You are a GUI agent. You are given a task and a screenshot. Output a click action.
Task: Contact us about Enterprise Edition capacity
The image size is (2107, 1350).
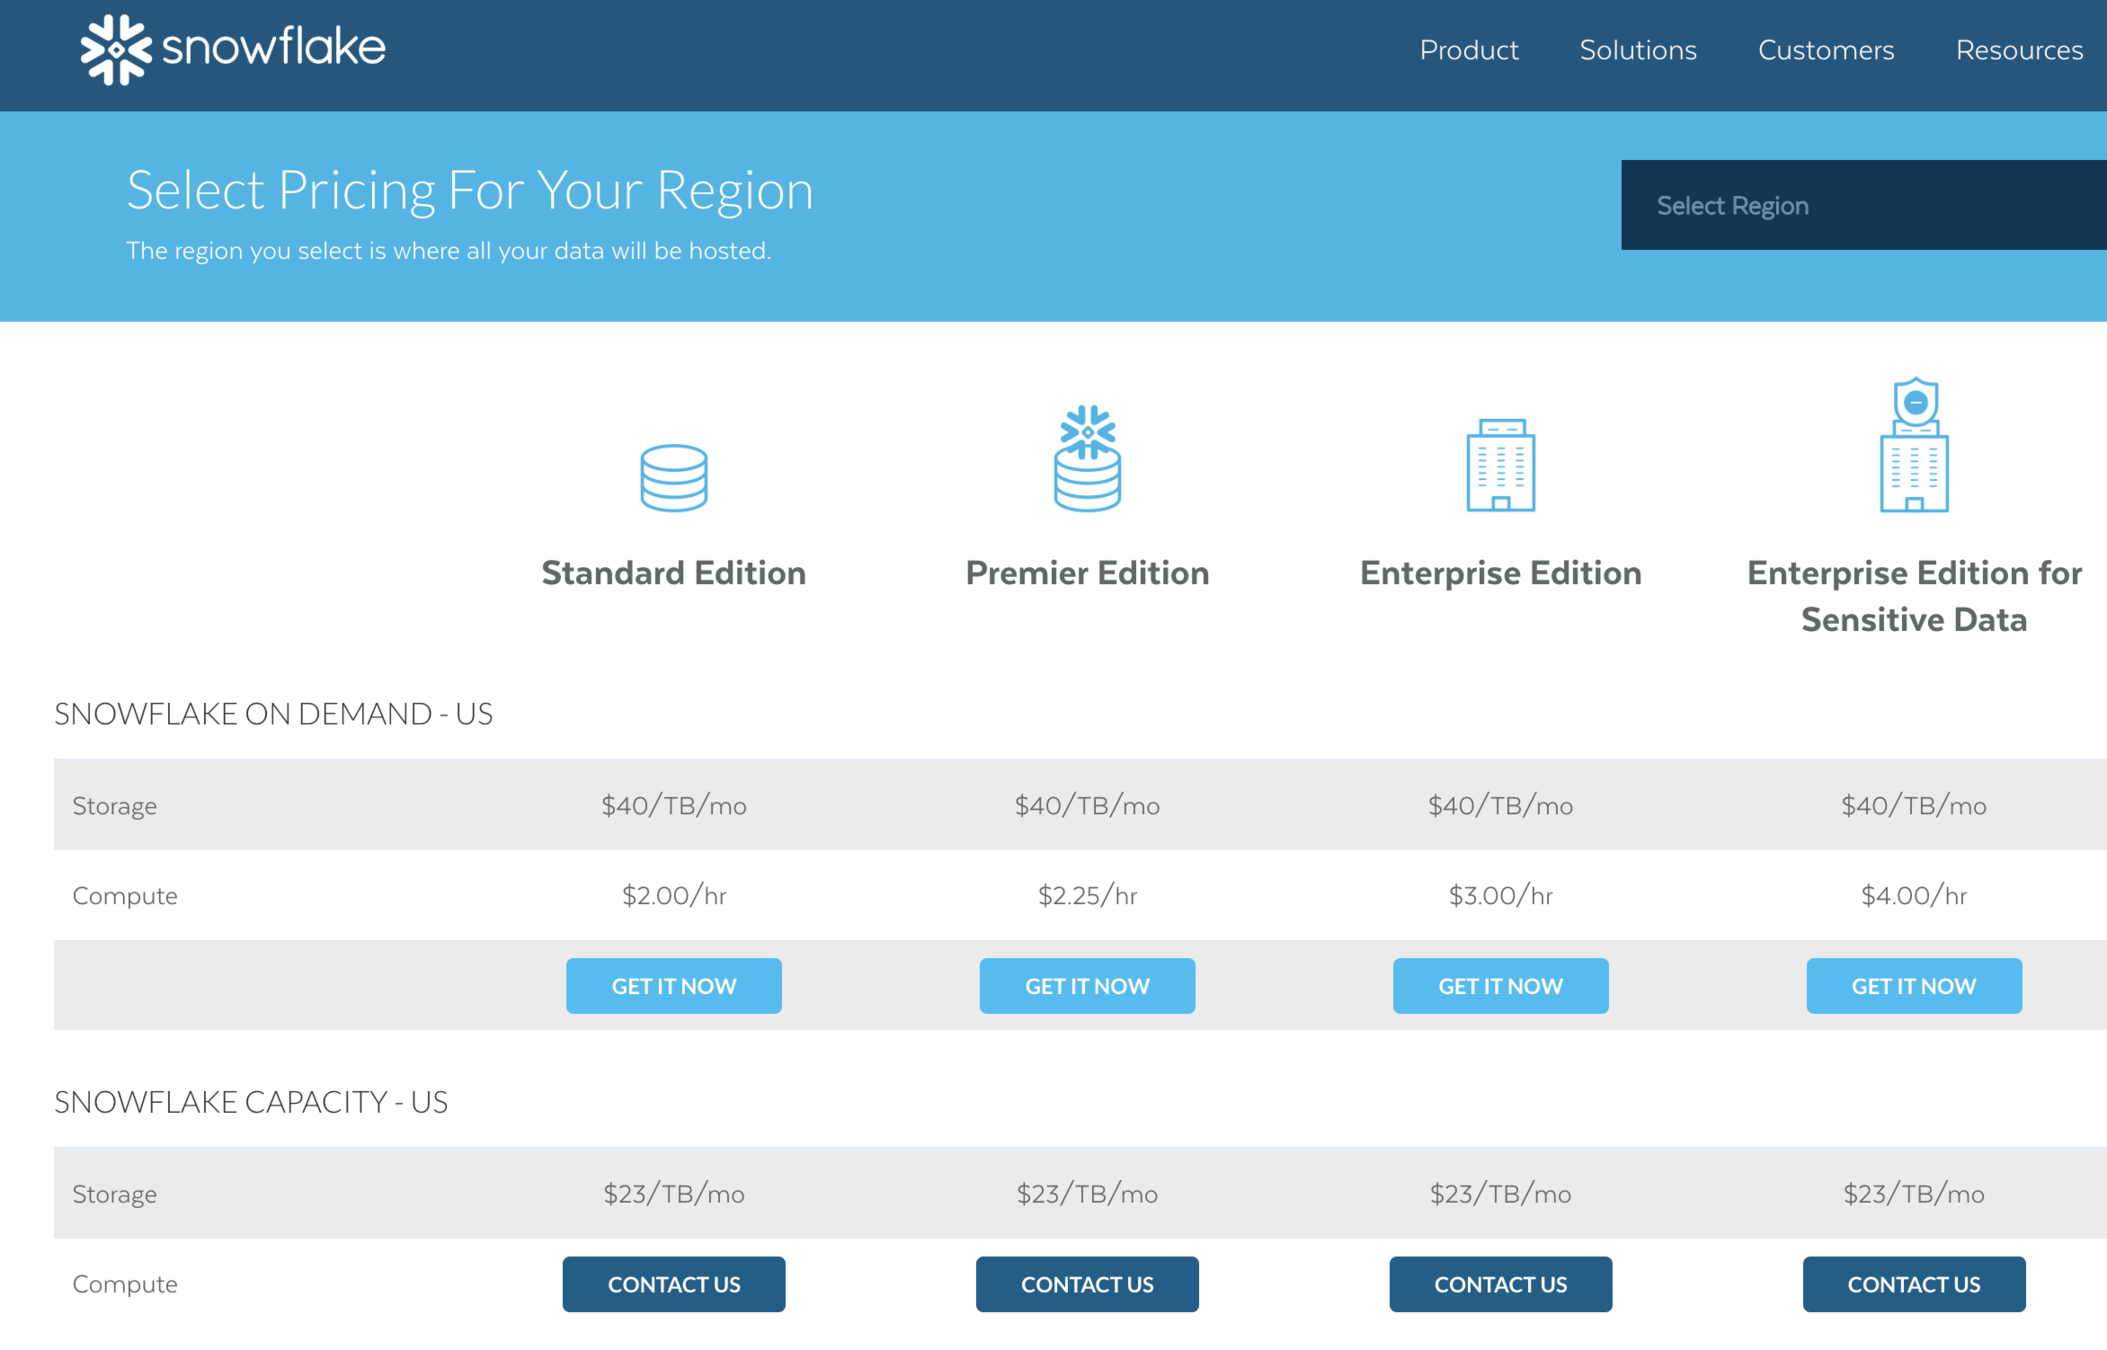click(1500, 1284)
